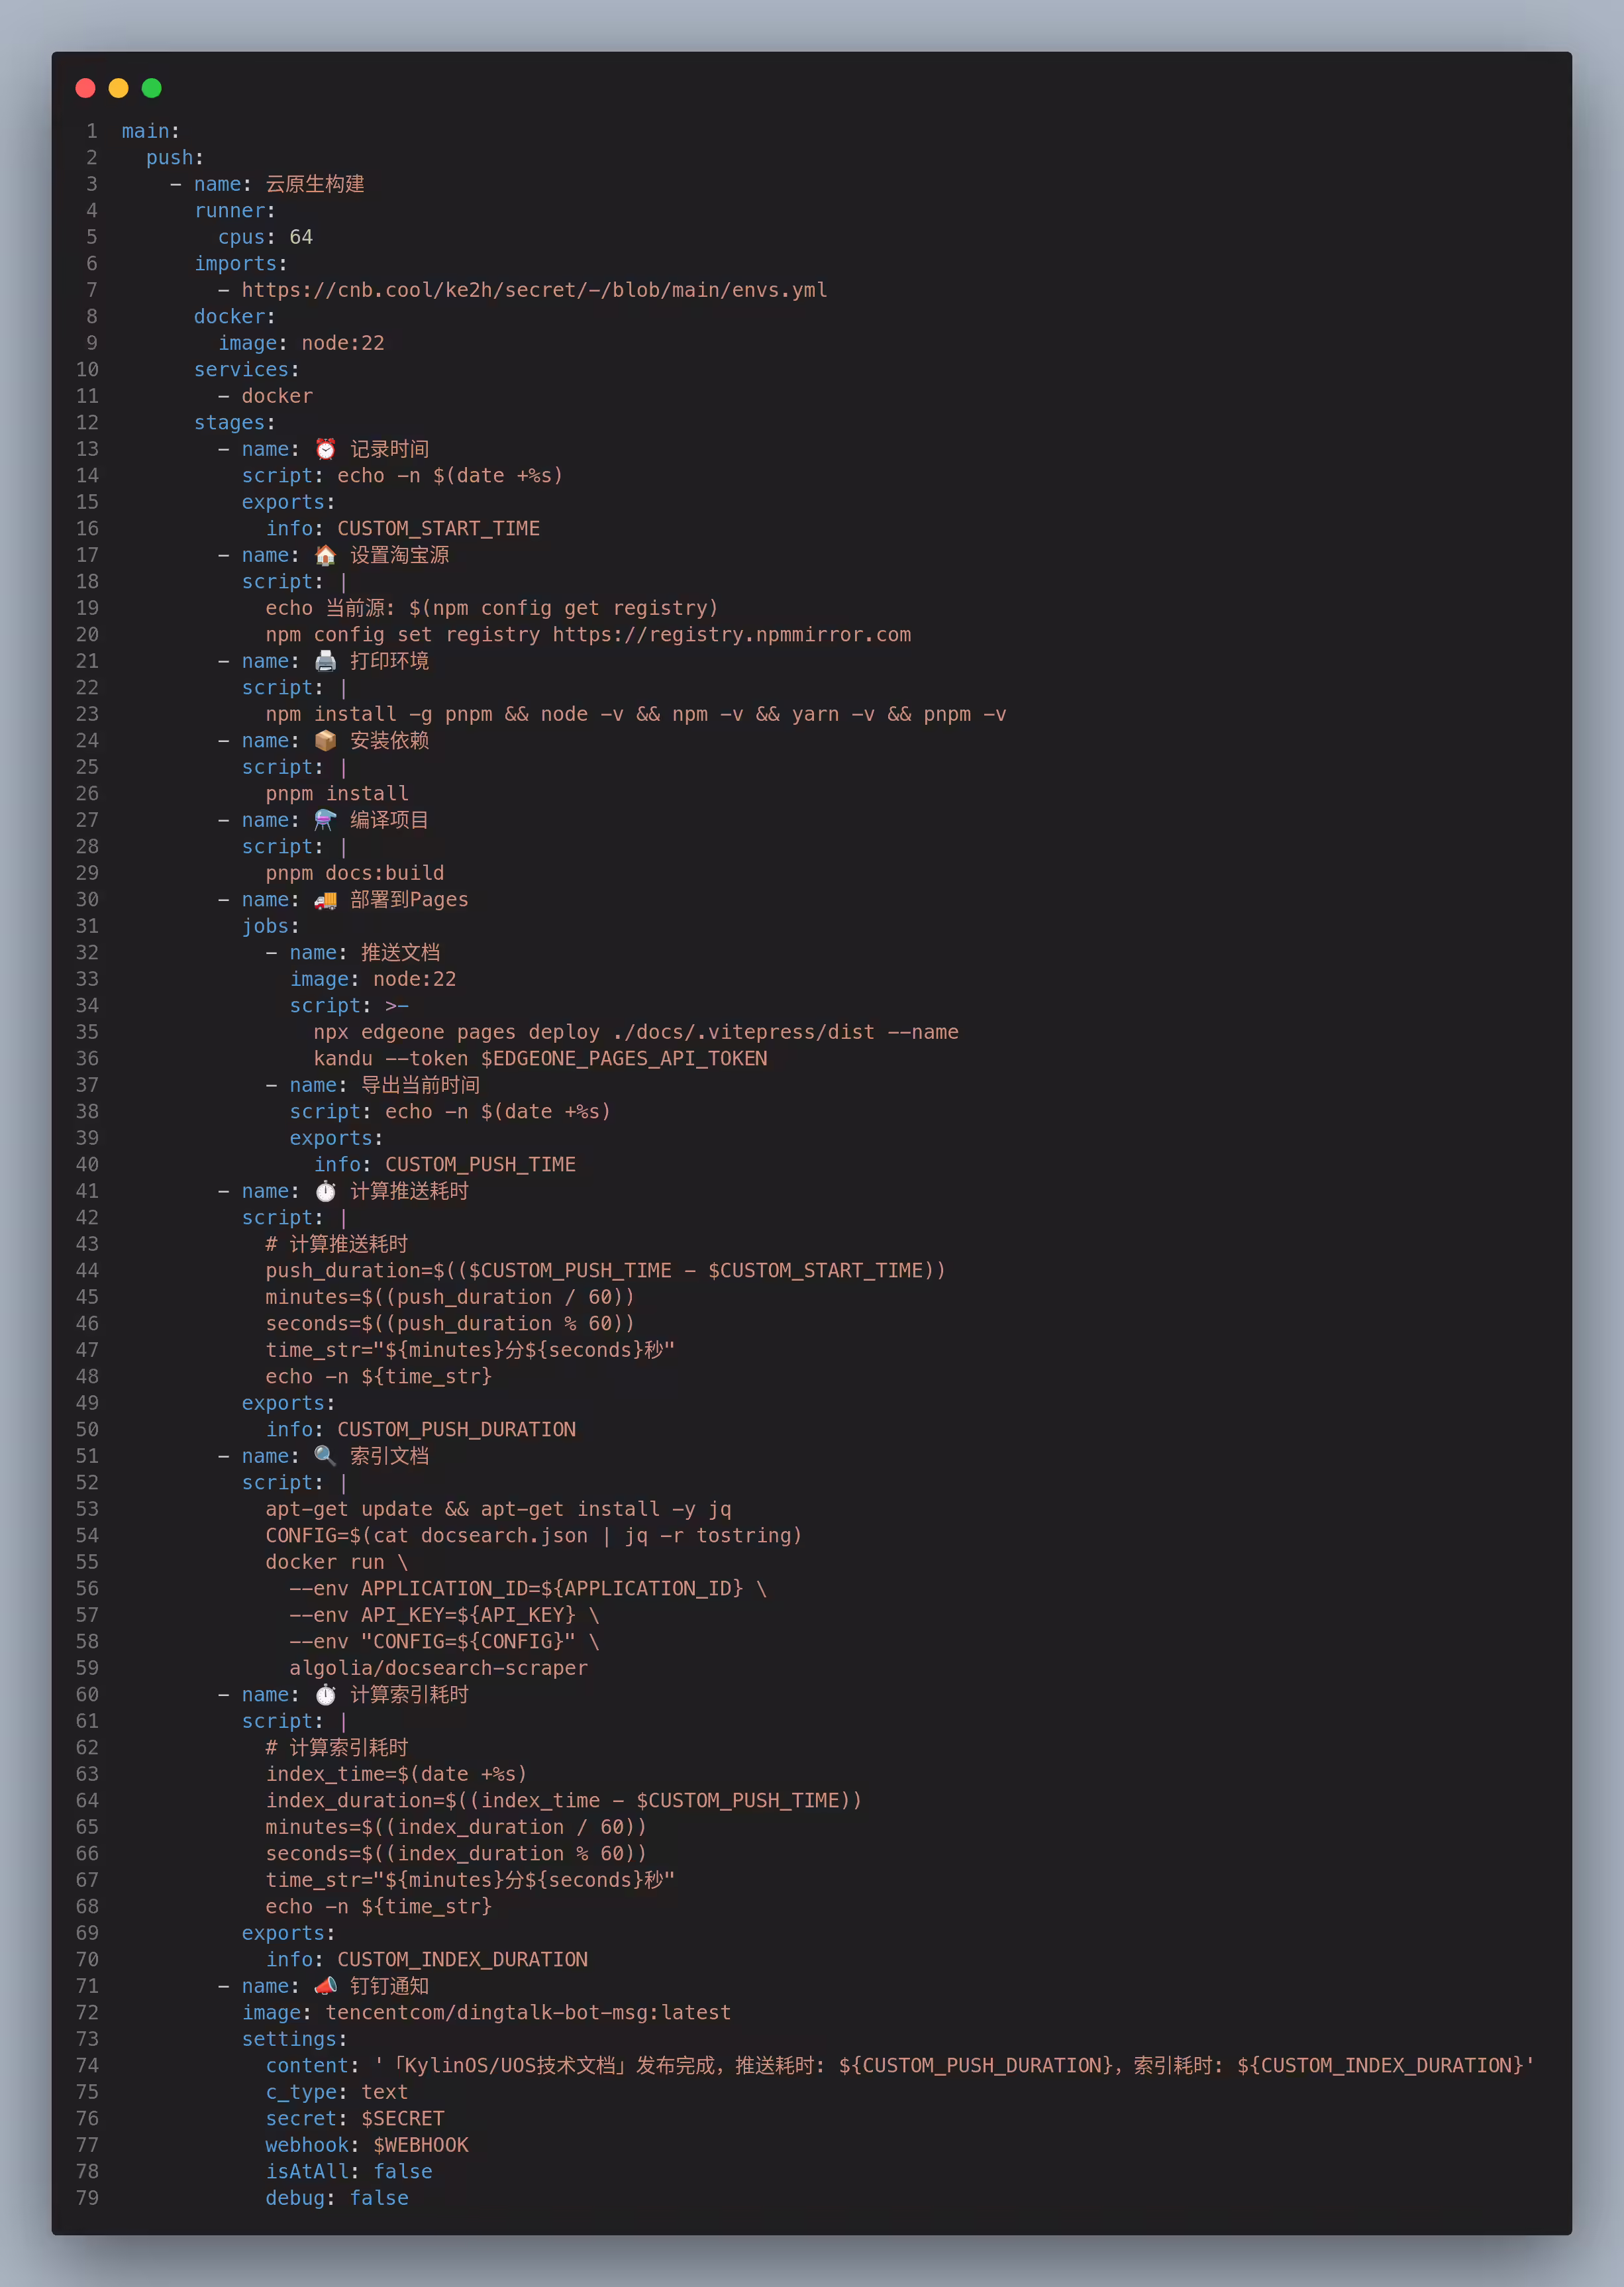Click the CUSTOM_INDEX_DURATION export value
The image size is (1624, 2287).
pos(462,1959)
